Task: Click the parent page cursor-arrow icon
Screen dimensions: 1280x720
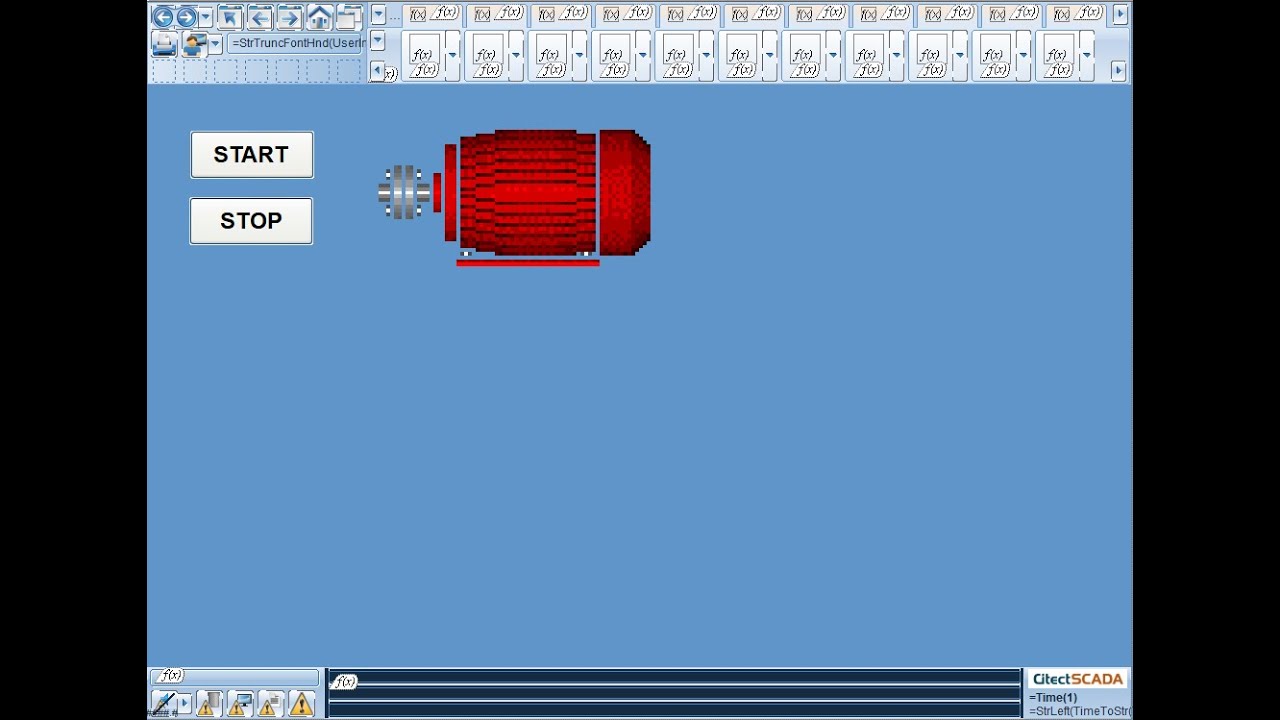Action: 230,17
